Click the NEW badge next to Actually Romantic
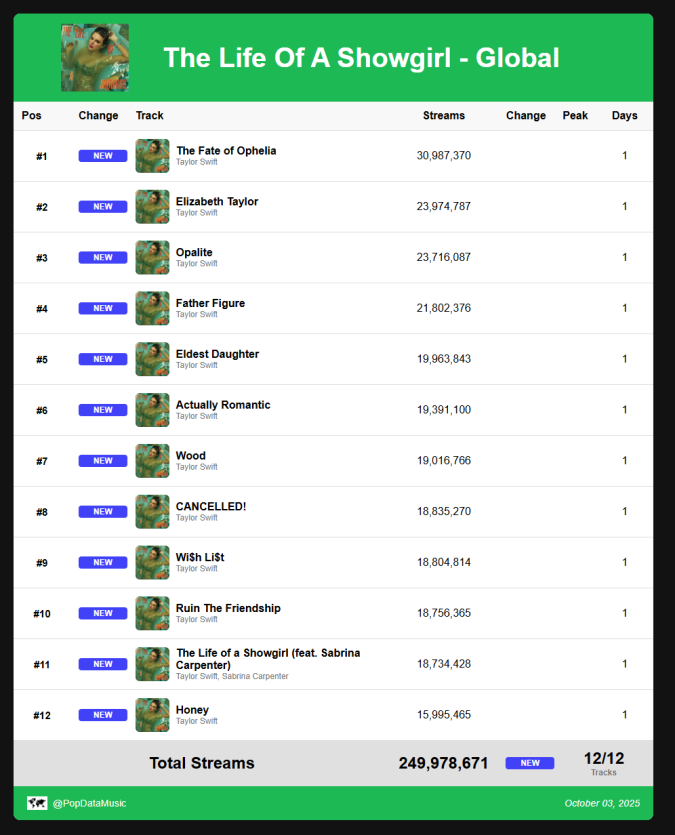This screenshot has height=835, width=675. point(103,410)
